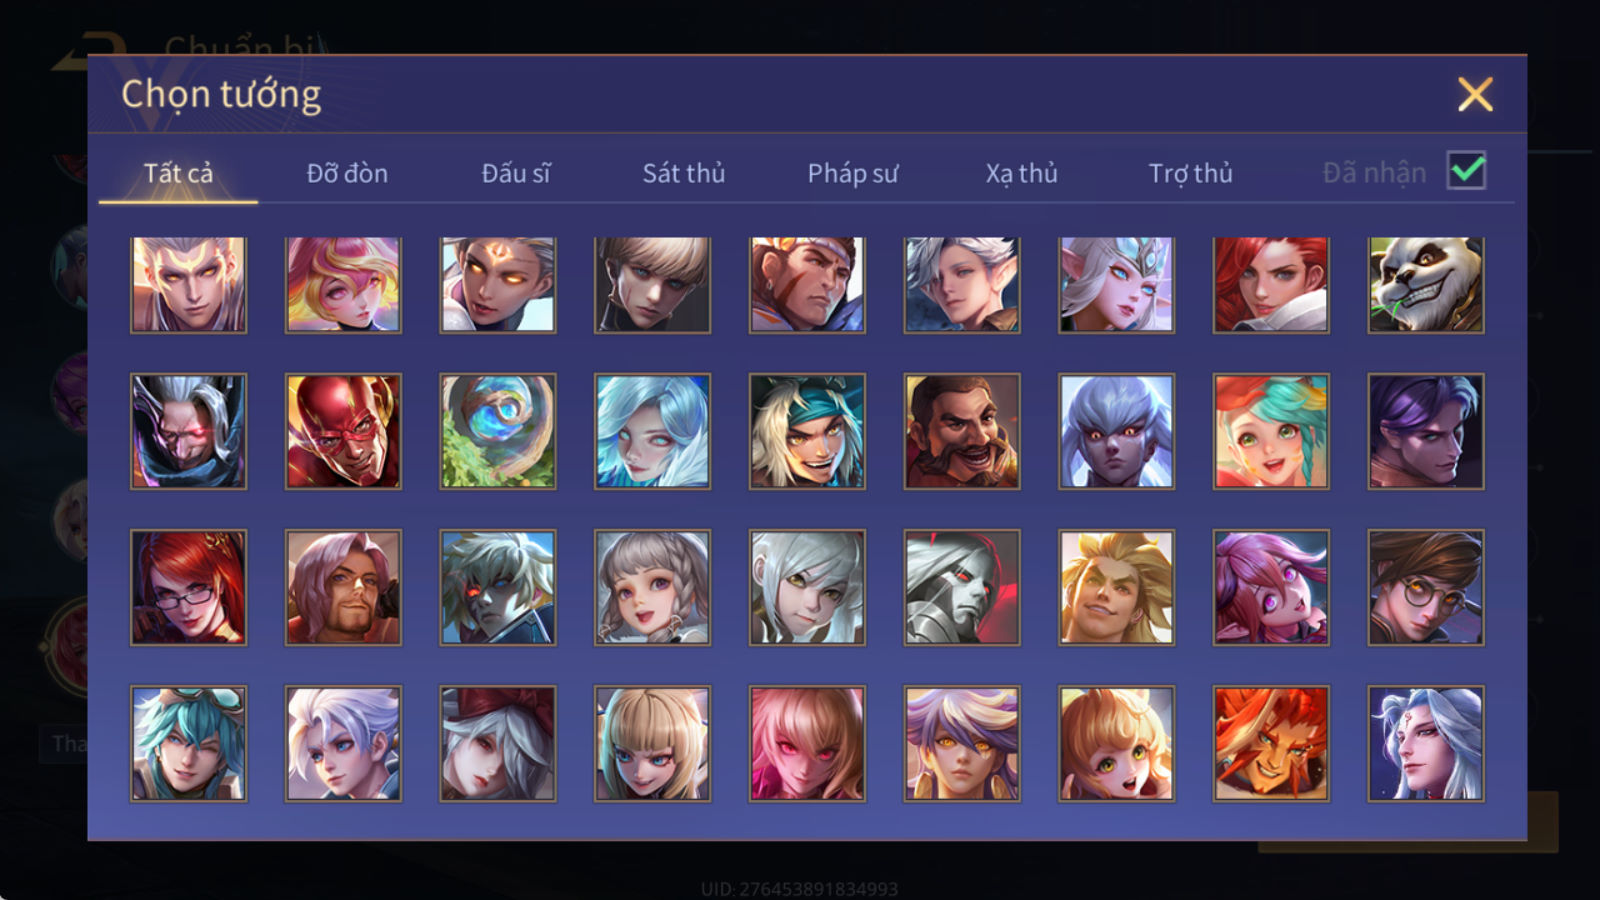Open the Sát thủ tab
The width and height of the screenshot is (1600, 900).
click(x=684, y=173)
